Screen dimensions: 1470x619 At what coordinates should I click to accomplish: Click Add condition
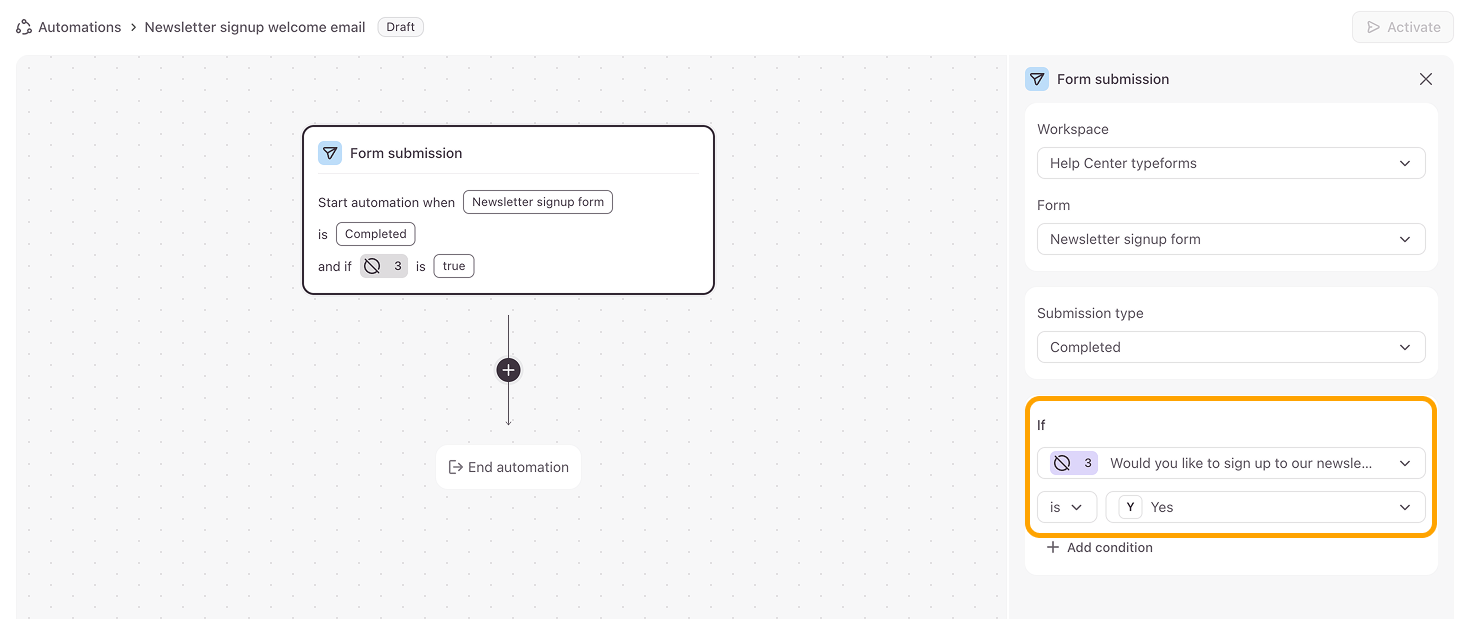click(1099, 547)
